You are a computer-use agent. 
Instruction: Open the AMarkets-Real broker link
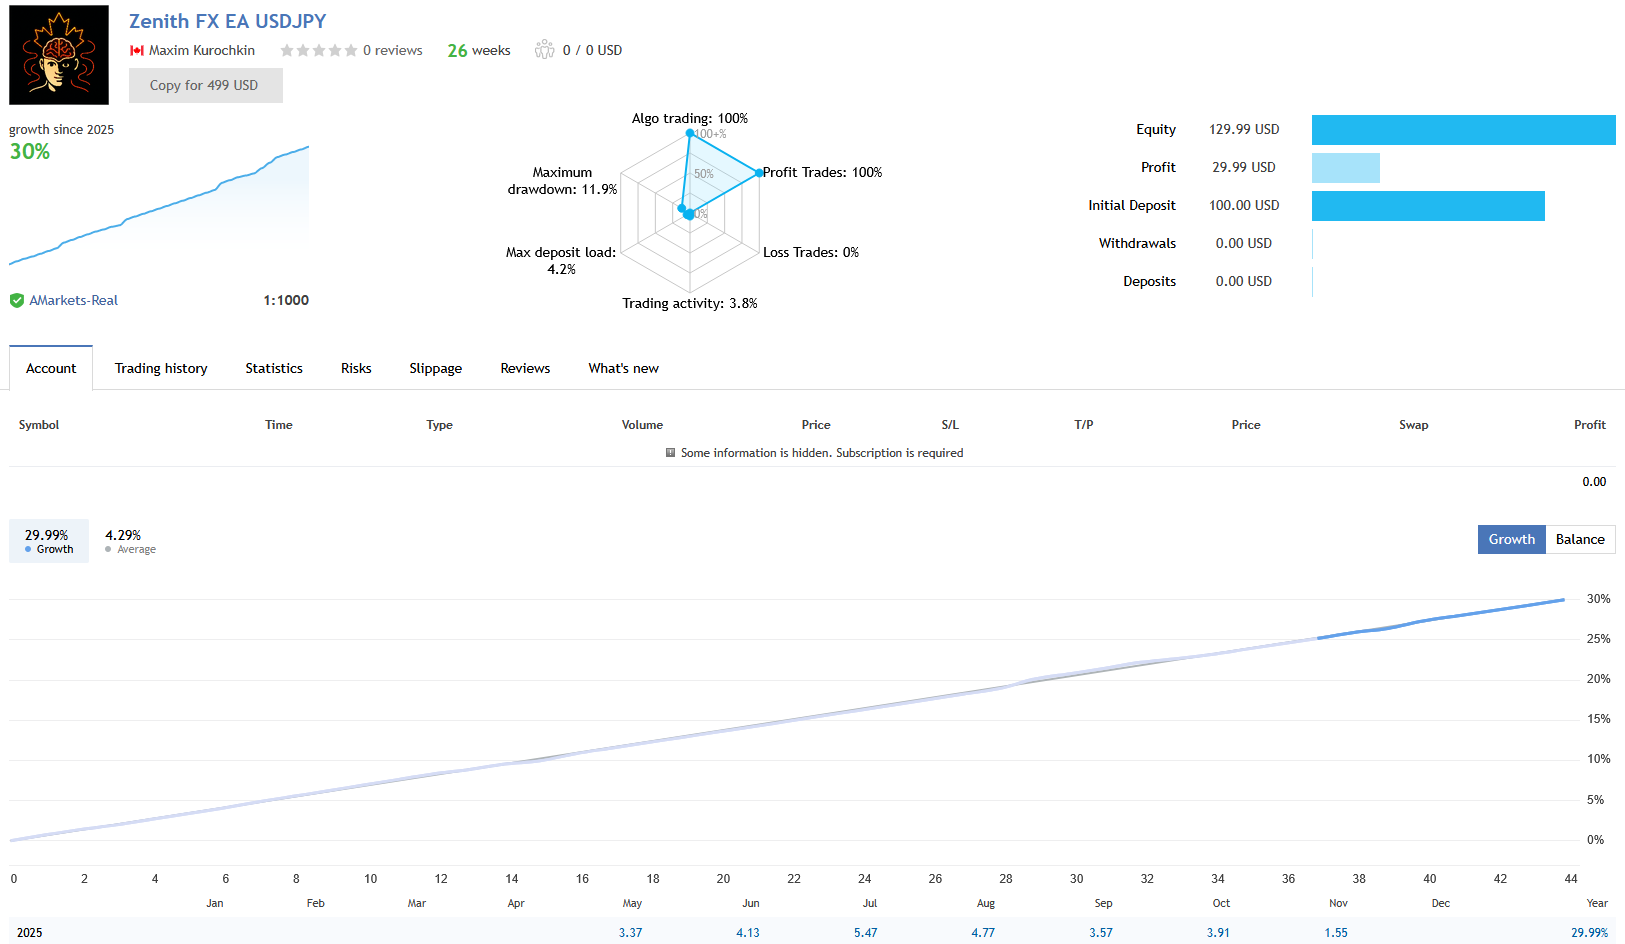tap(73, 300)
